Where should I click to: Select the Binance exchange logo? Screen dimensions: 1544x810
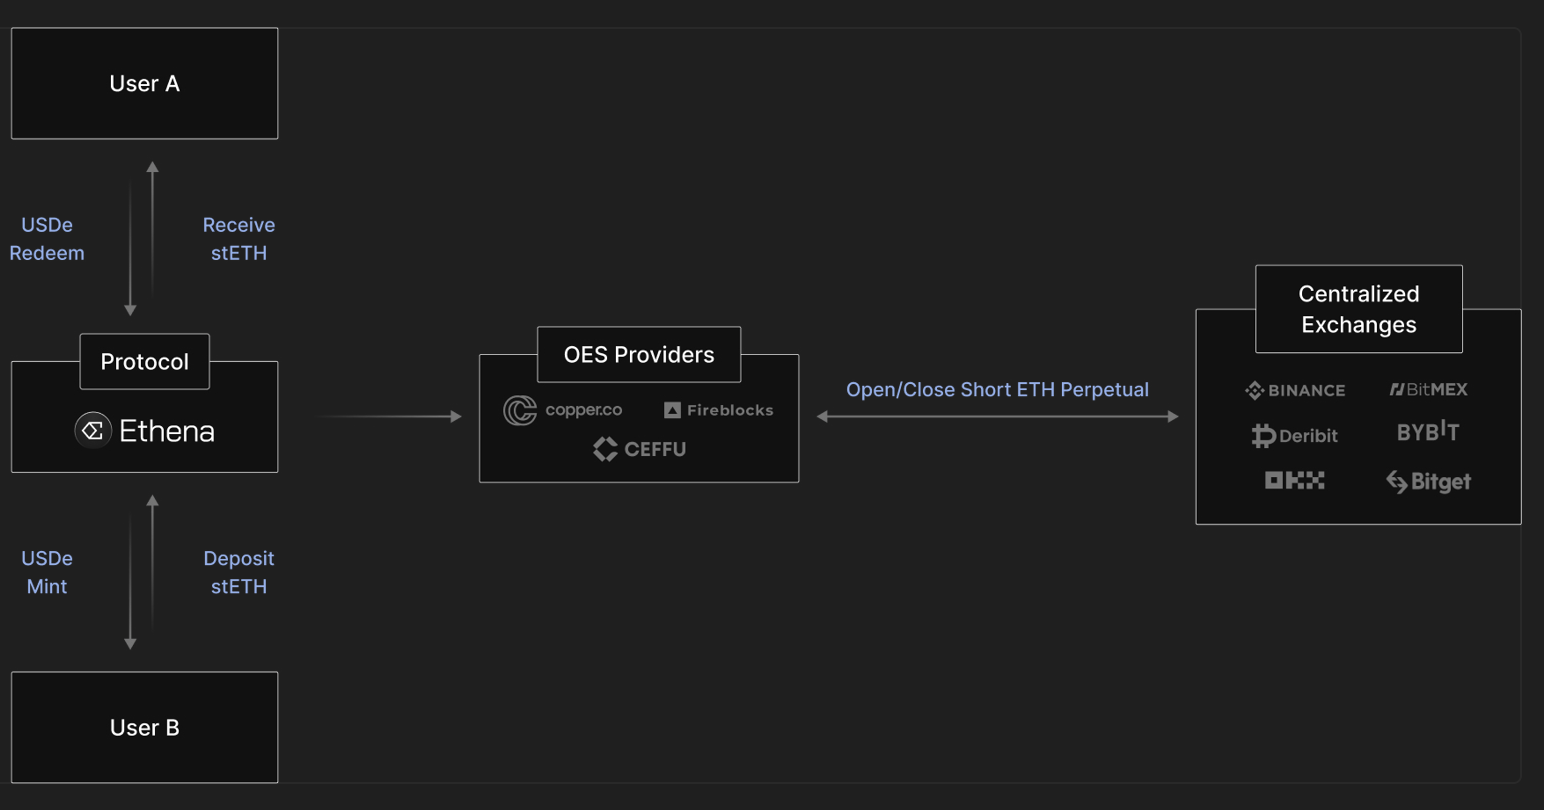click(1295, 390)
